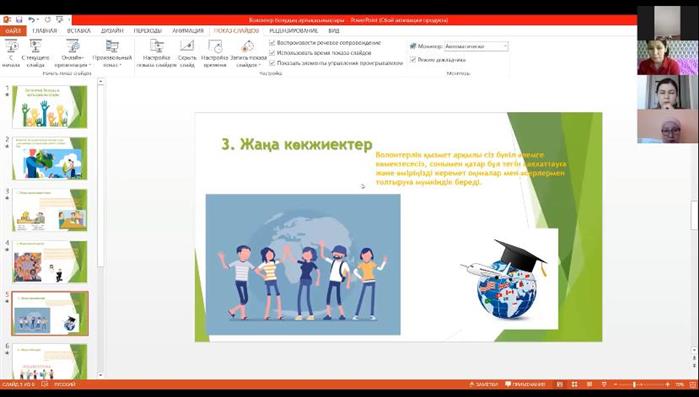
Task: Expand Record Slide Show dropdown arrow
Action: [260, 65]
